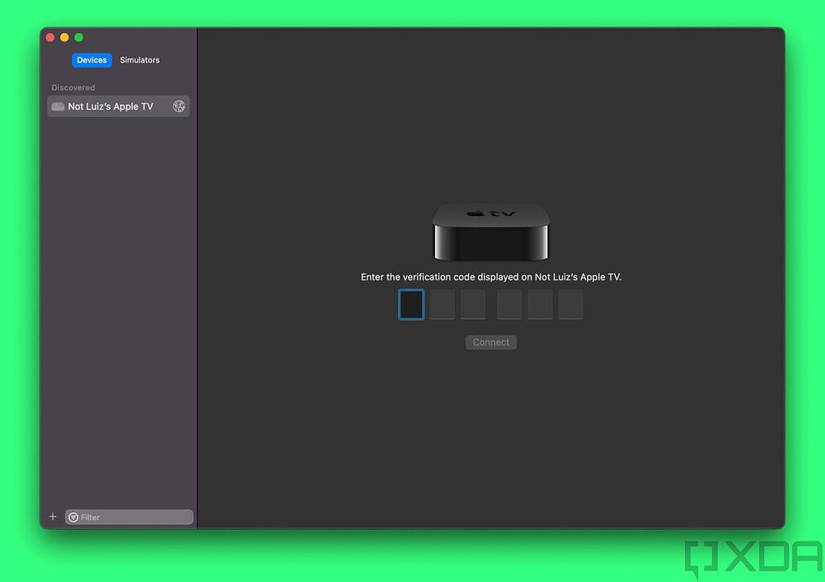Switch to the Devices tab

pos(92,60)
